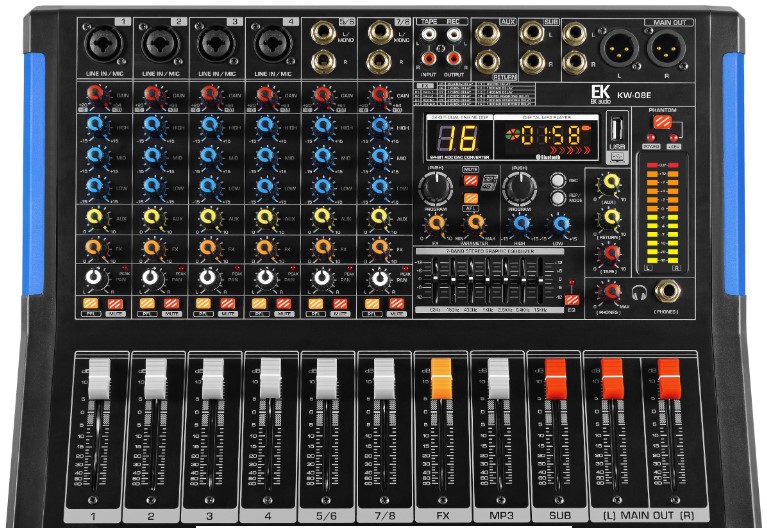Click the red SUB fader cap
The image size is (767, 528).
(556, 379)
